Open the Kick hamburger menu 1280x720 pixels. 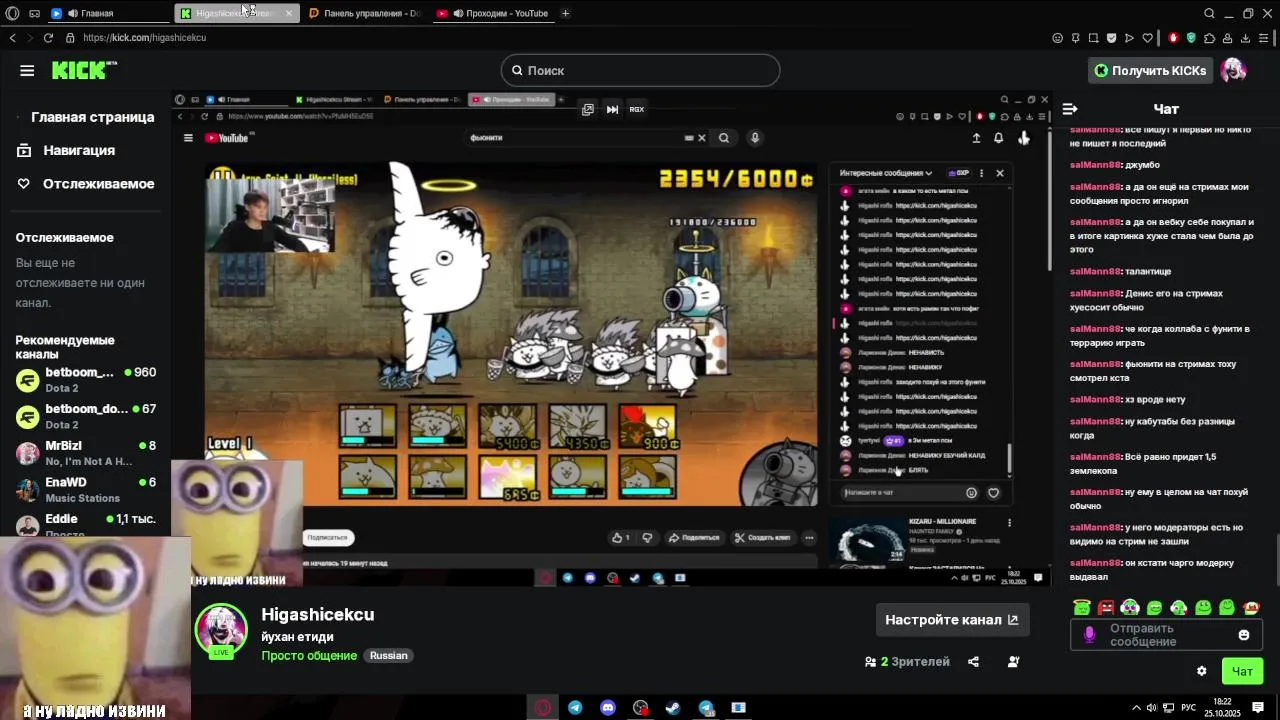click(27, 70)
